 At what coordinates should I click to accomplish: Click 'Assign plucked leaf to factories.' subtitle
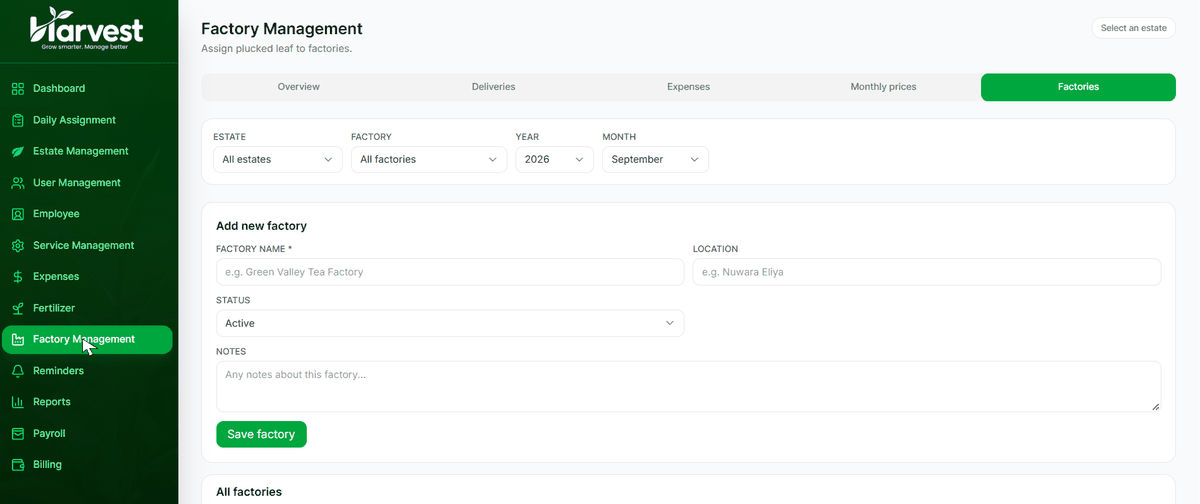click(x=276, y=48)
